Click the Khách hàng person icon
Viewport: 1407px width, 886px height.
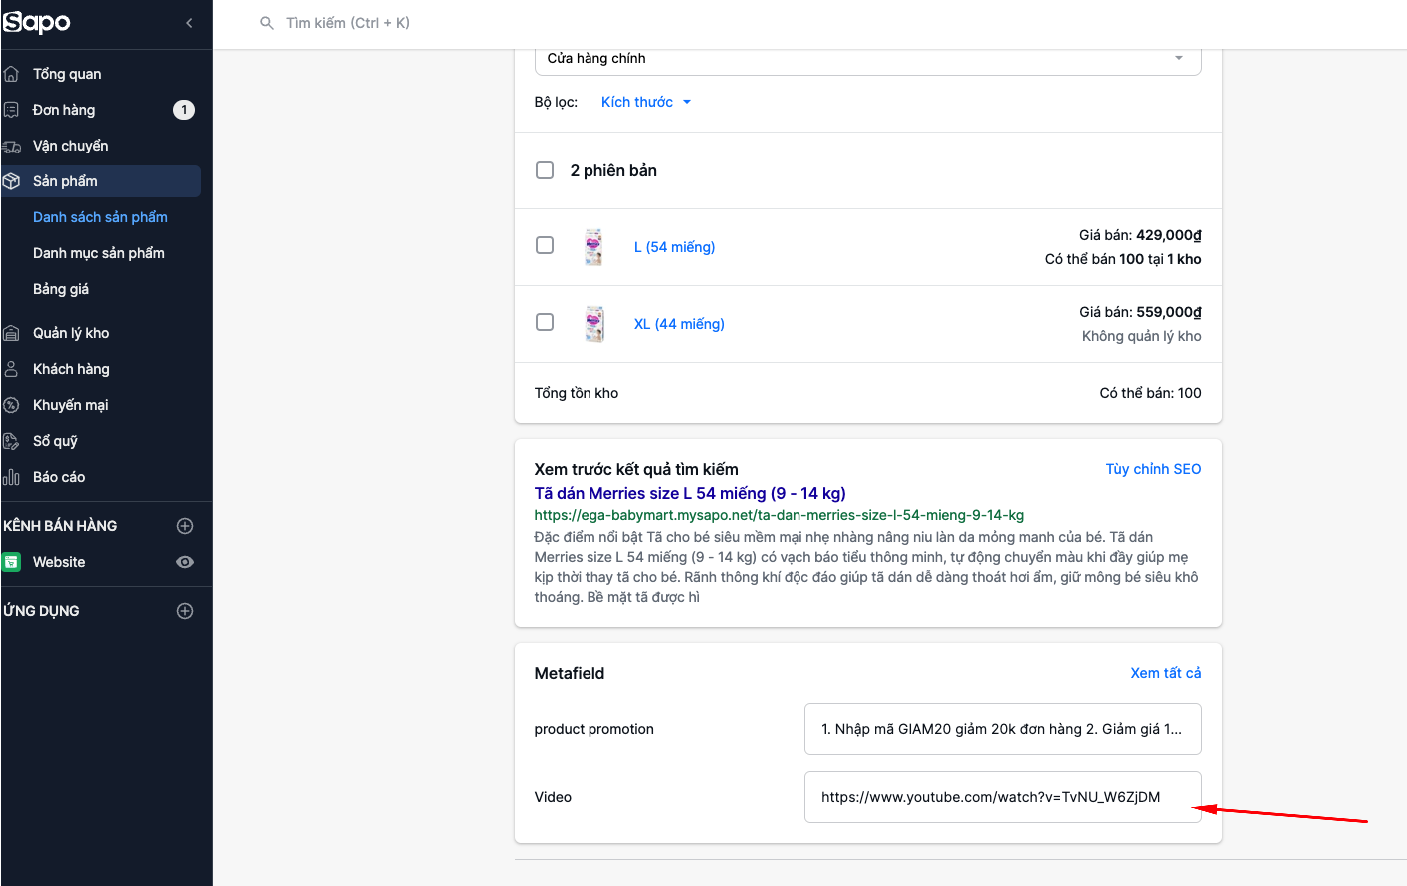12,369
